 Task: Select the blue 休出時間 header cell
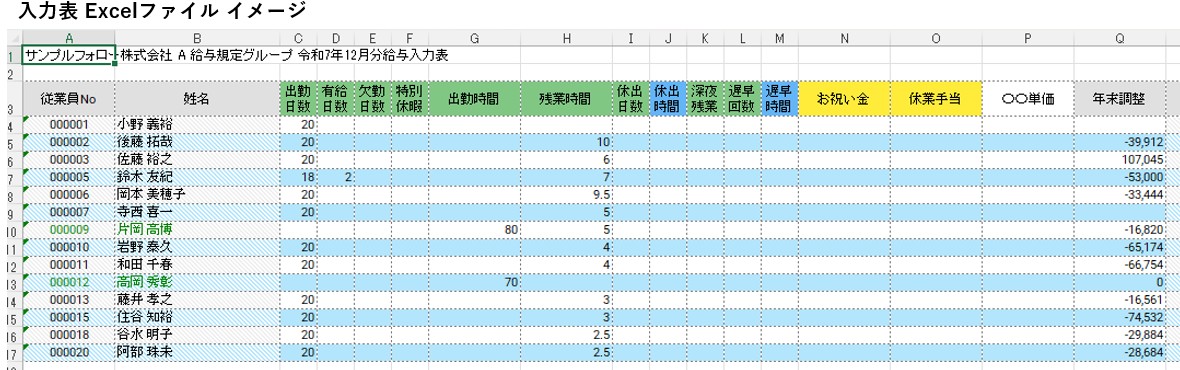(x=668, y=98)
